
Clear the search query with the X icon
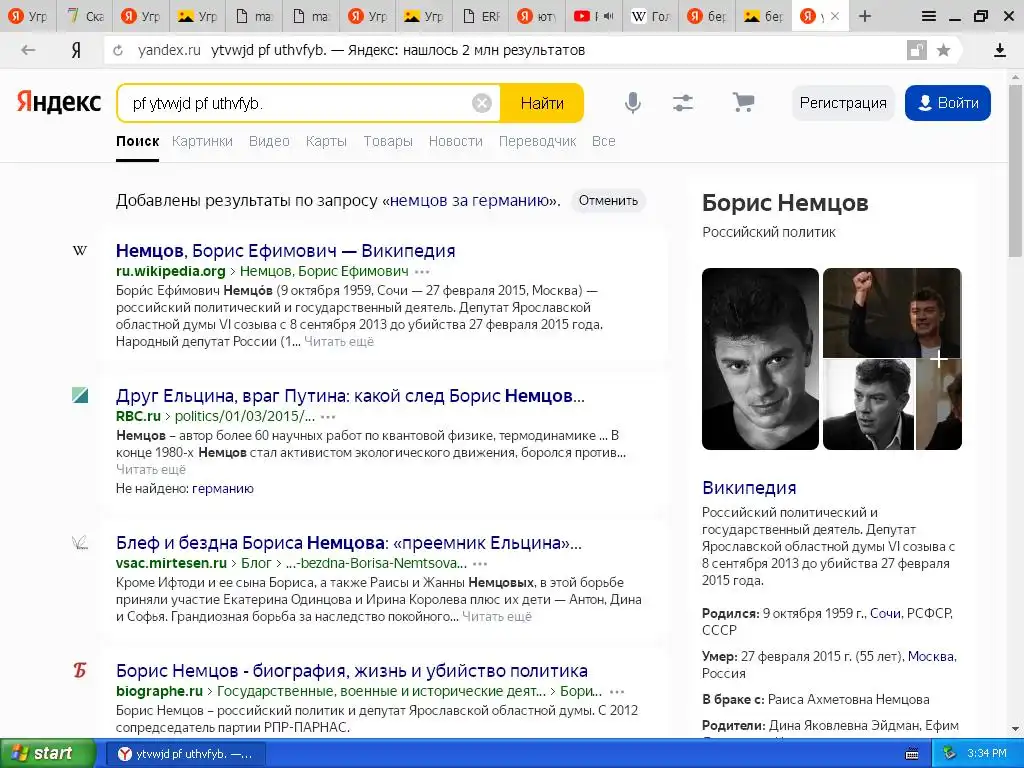(x=481, y=103)
